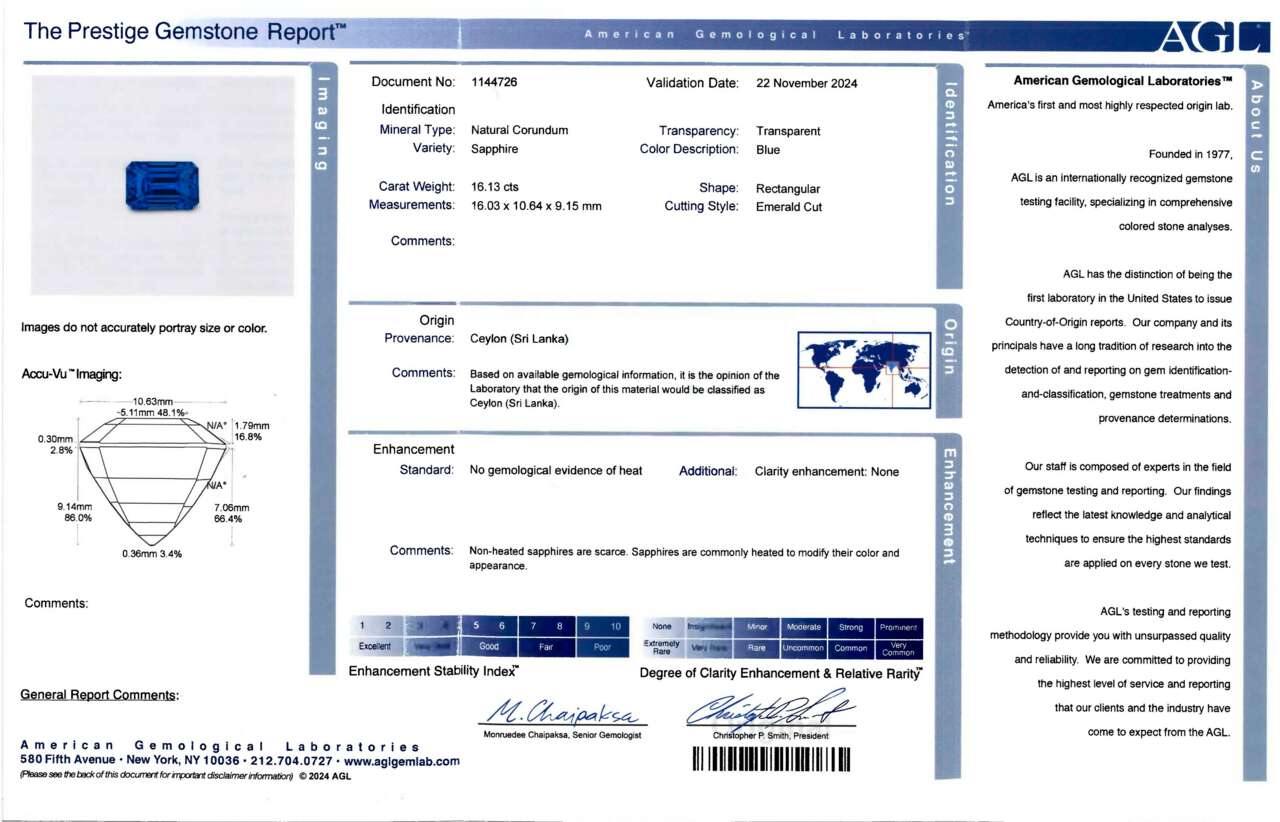Click the world map origin graphic
This screenshot has height=822, width=1280.
pos(864,369)
